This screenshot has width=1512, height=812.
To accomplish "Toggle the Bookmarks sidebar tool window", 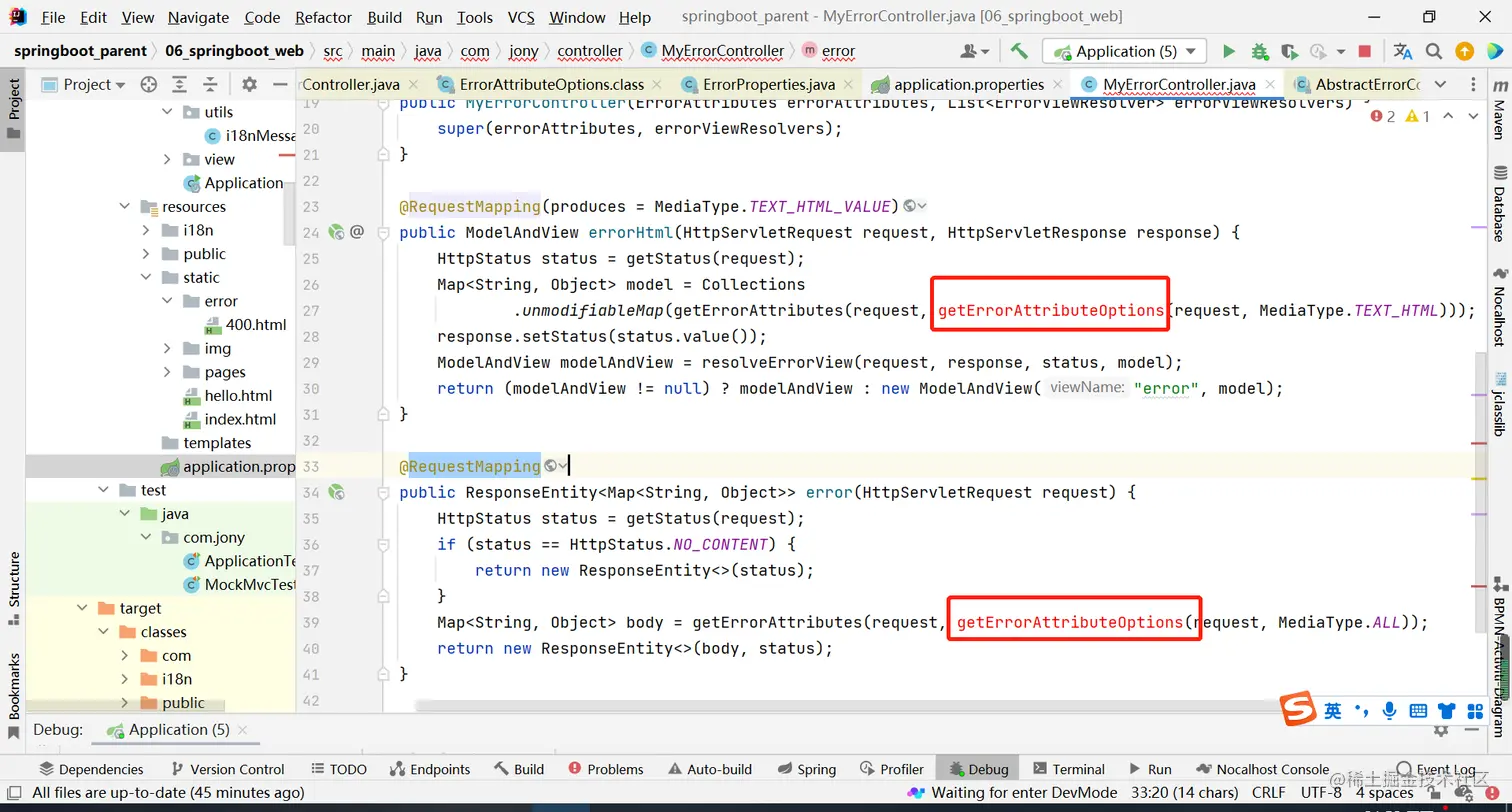I will pos(14,695).
